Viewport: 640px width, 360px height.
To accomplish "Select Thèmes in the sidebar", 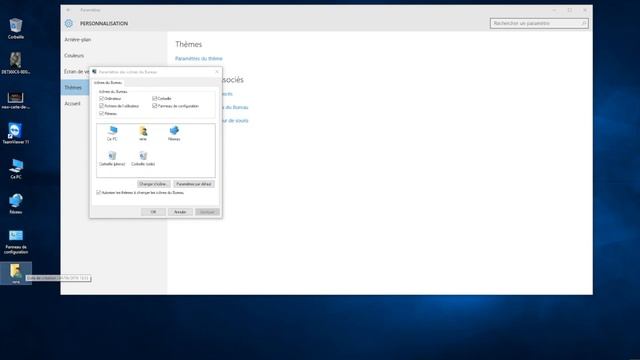I will [73, 87].
